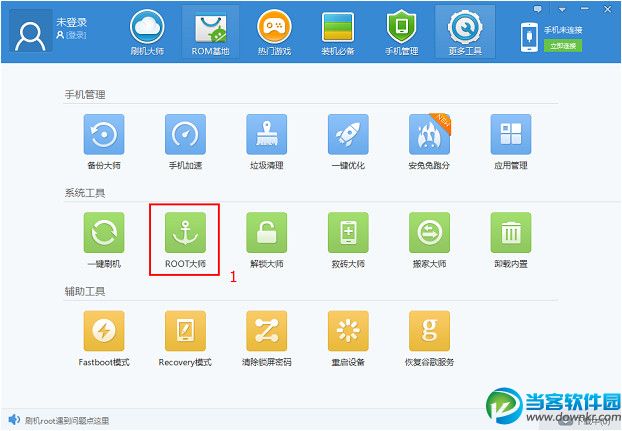Click the 立即连接 connect button
Image resolution: width=622 pixels, height=431 pixels.
563,46
